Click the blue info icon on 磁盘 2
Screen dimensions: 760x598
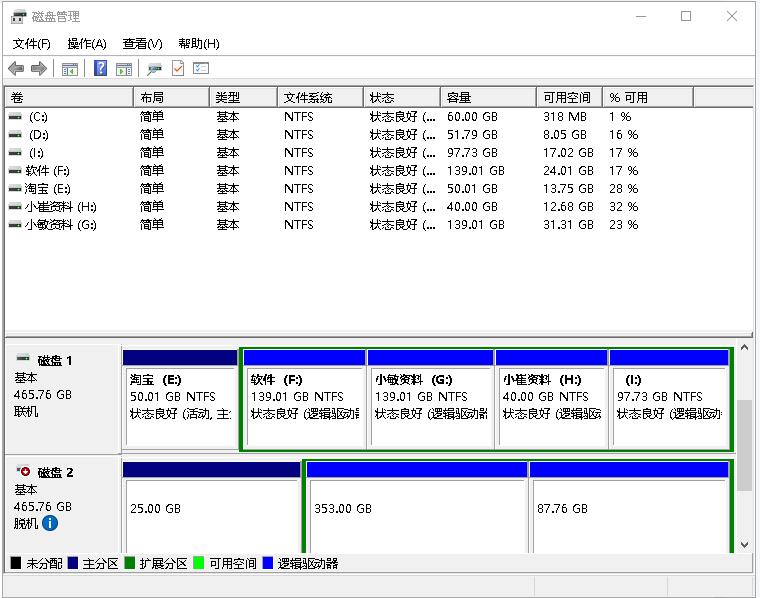[x=50, y=523]
